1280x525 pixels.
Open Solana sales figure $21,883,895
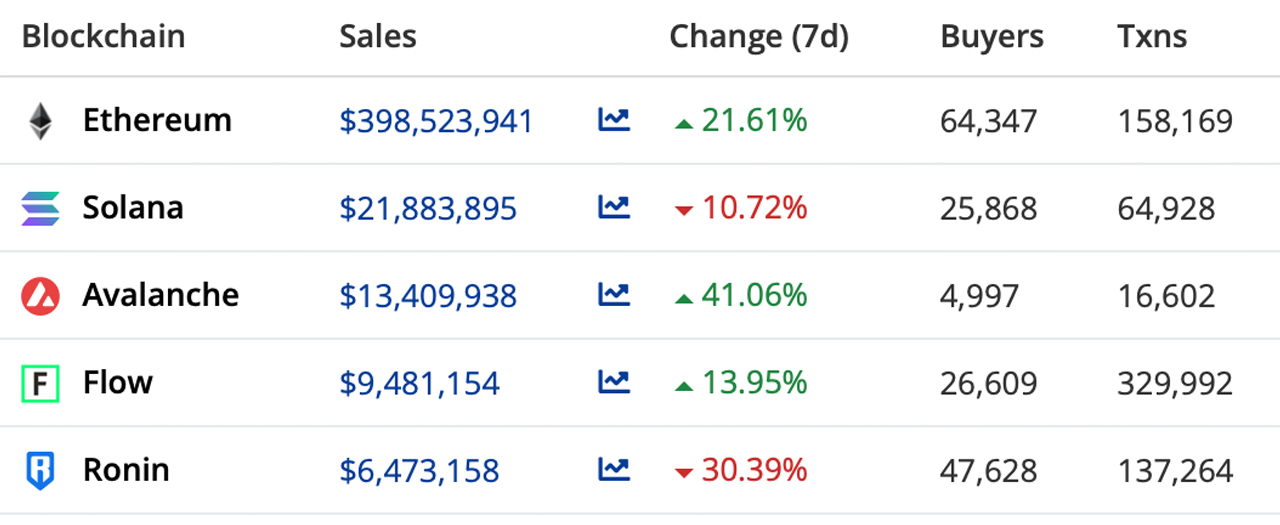[x=428, y=208]
